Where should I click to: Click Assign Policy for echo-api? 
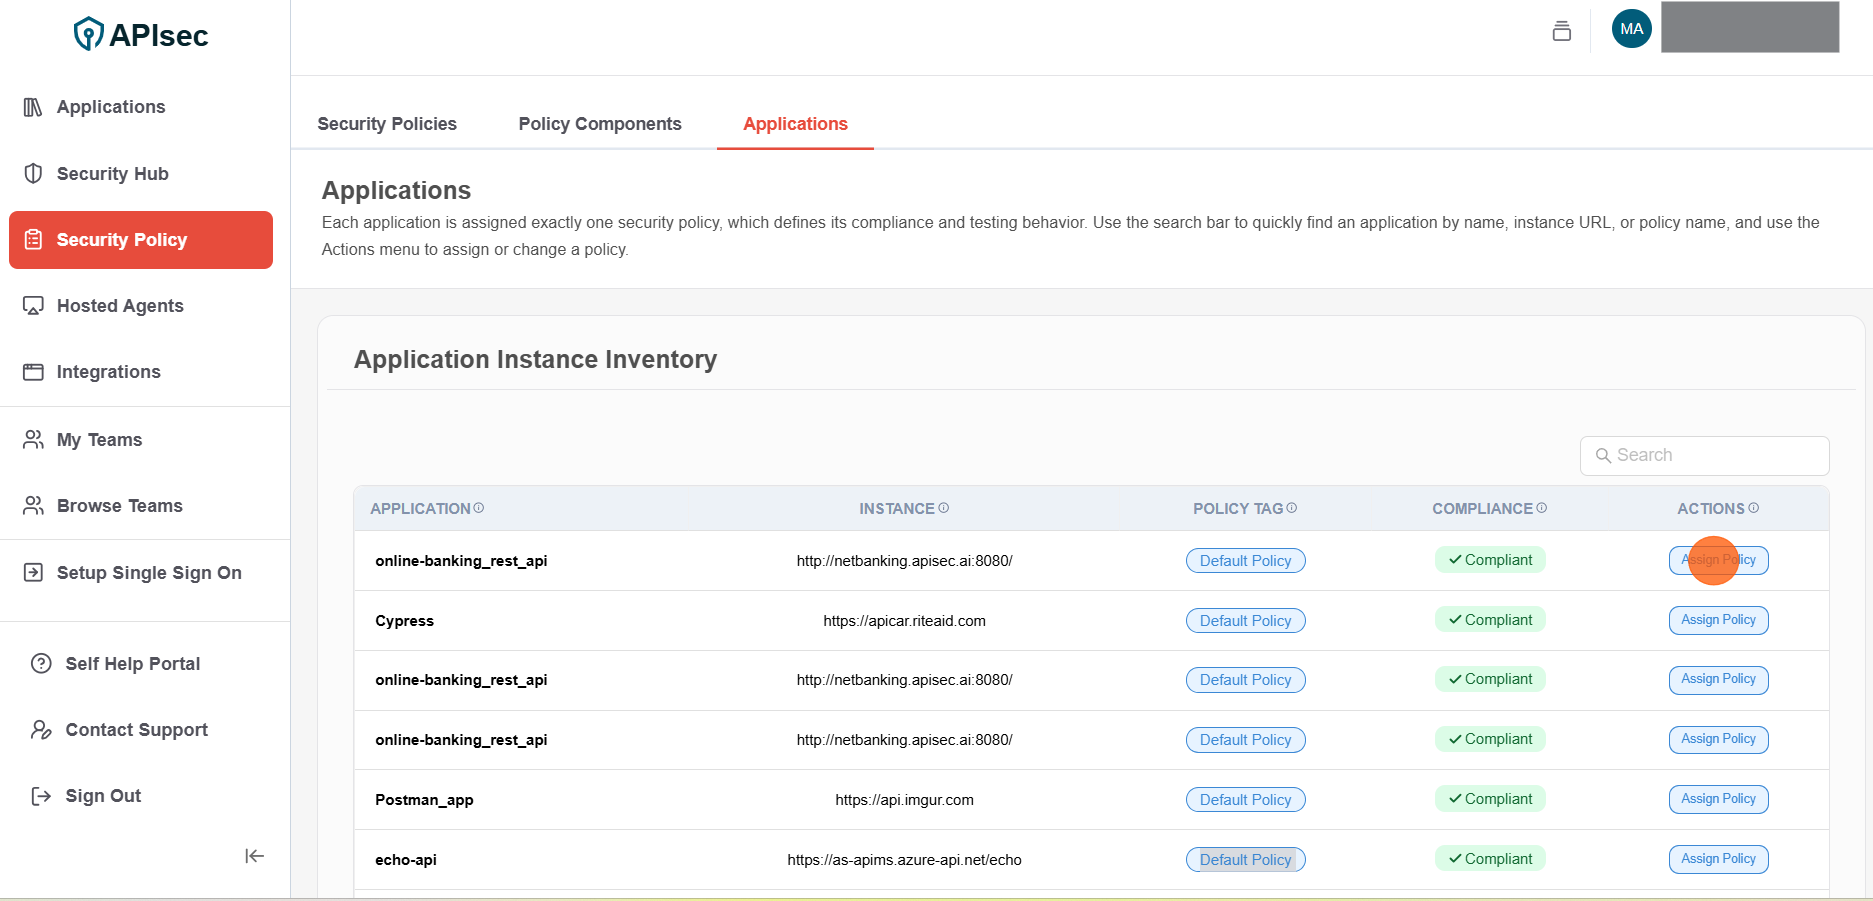(x=1718, y=859)
